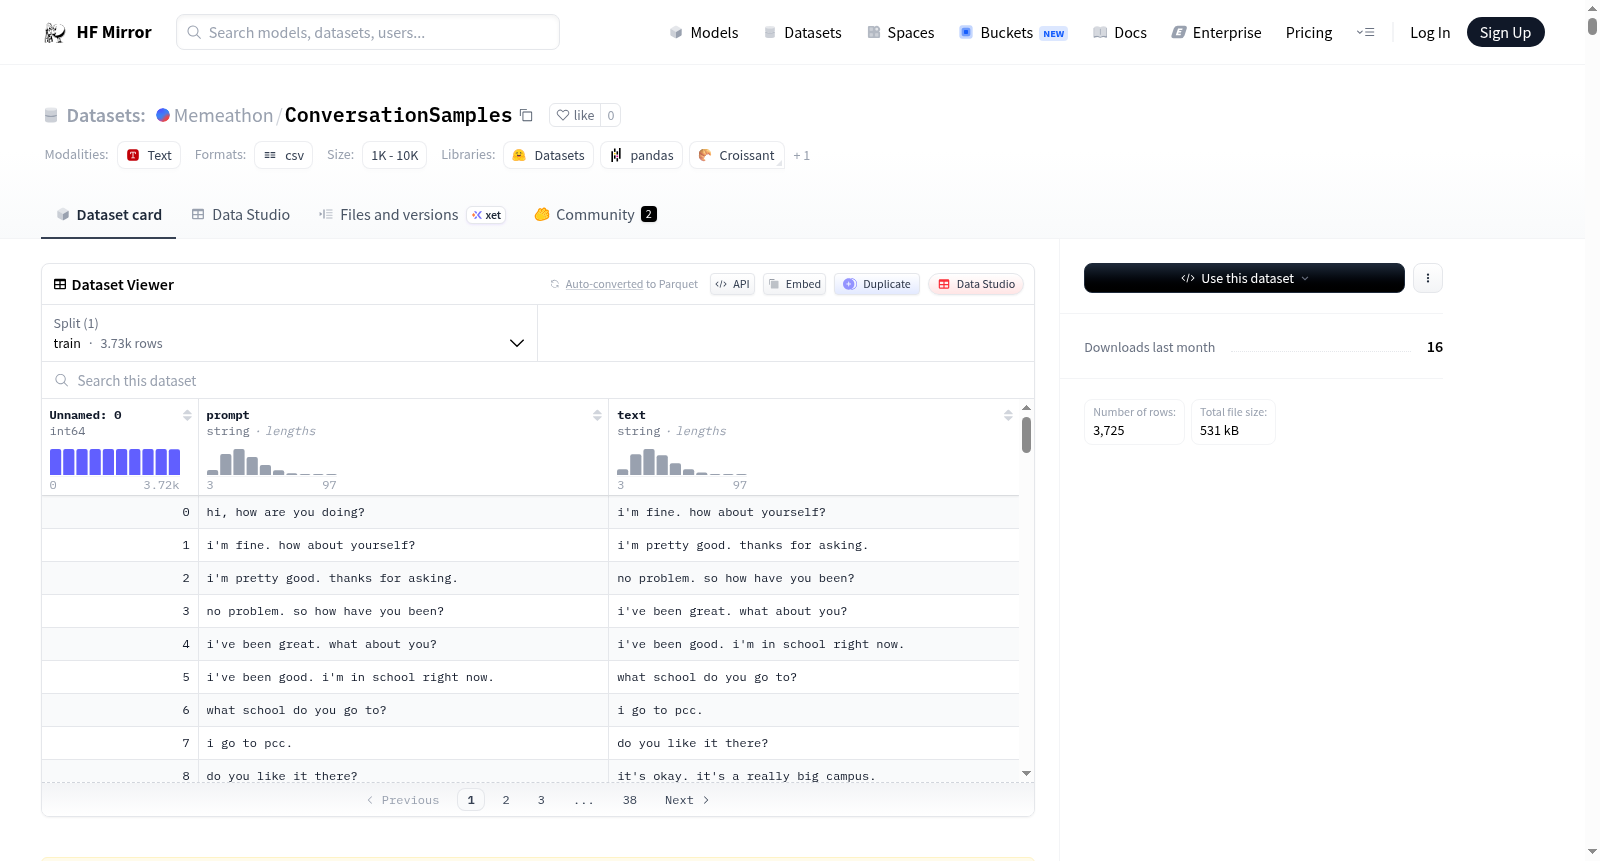
Task: Select cell 'hi, how are you doing?'
Action: click(x=403, y=512)
